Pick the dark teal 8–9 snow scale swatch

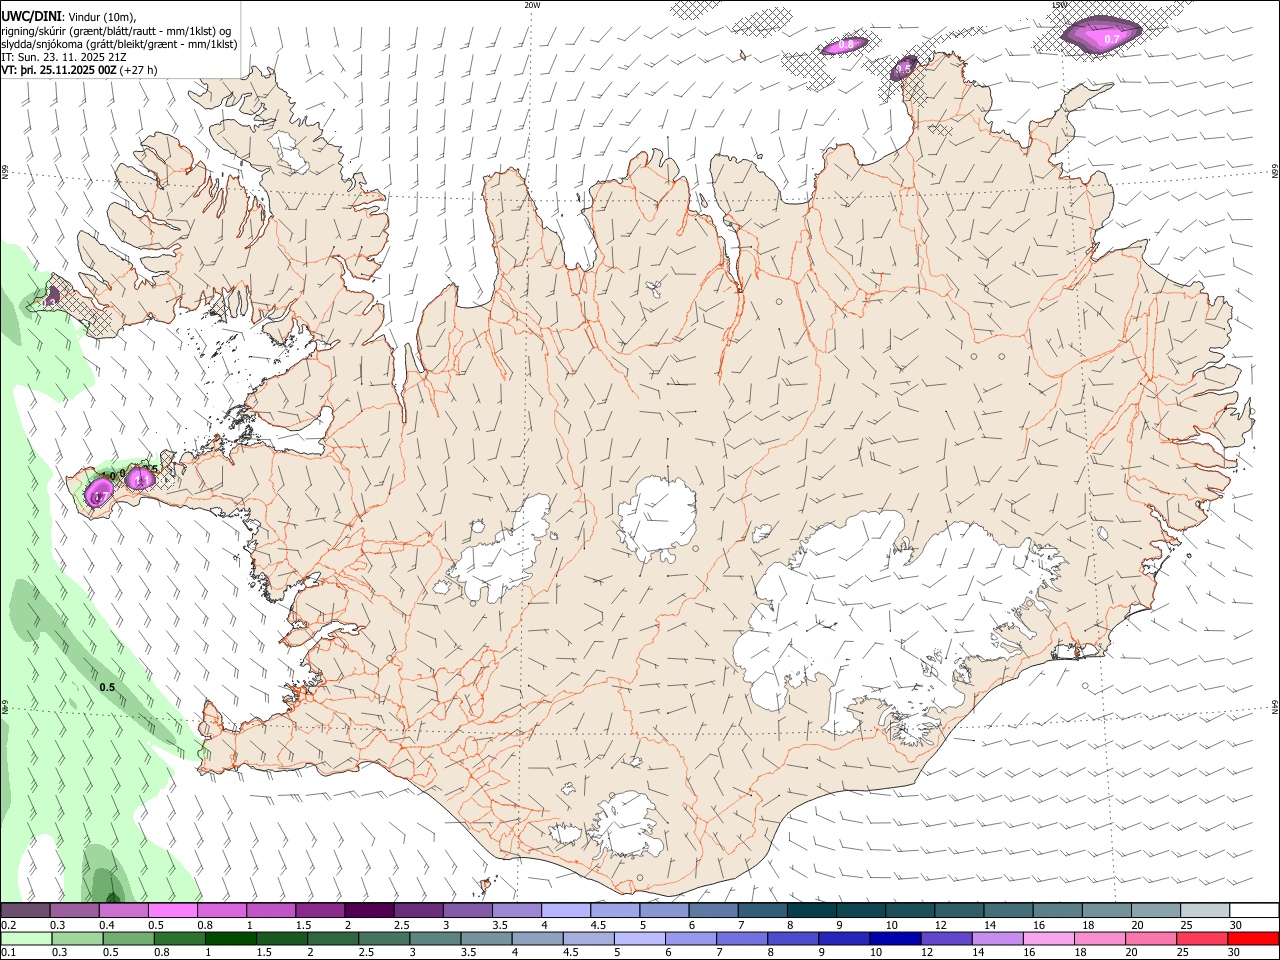812,910
